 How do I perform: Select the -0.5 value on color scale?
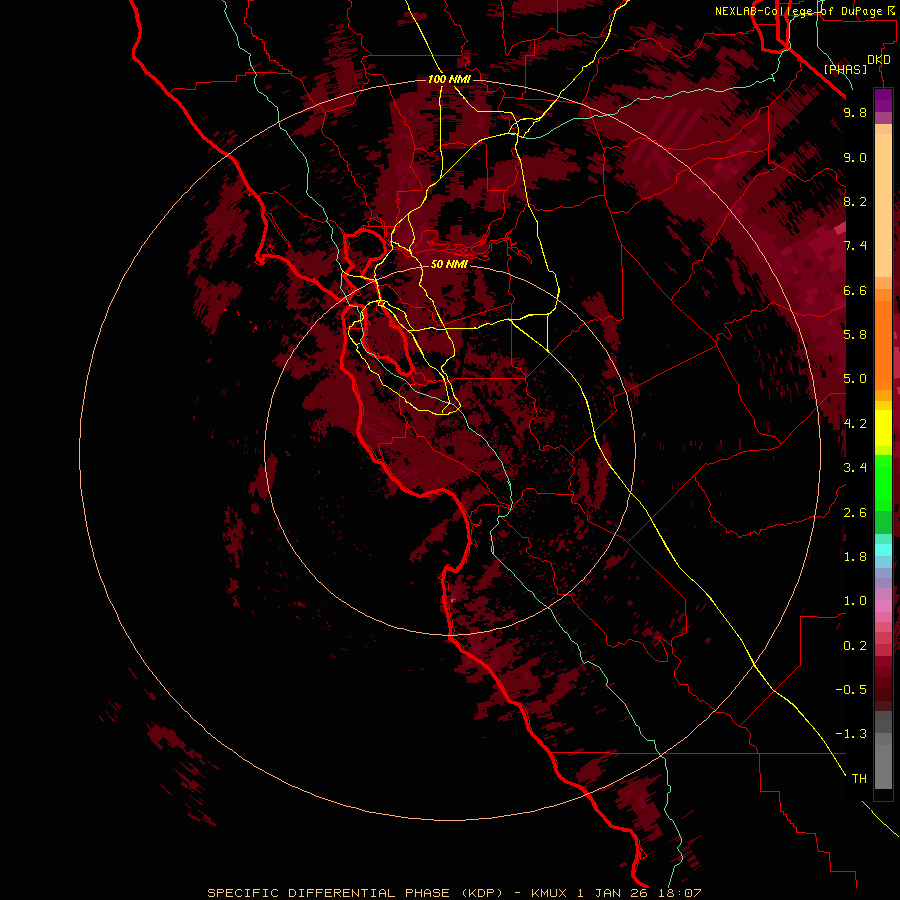point(851,690)
